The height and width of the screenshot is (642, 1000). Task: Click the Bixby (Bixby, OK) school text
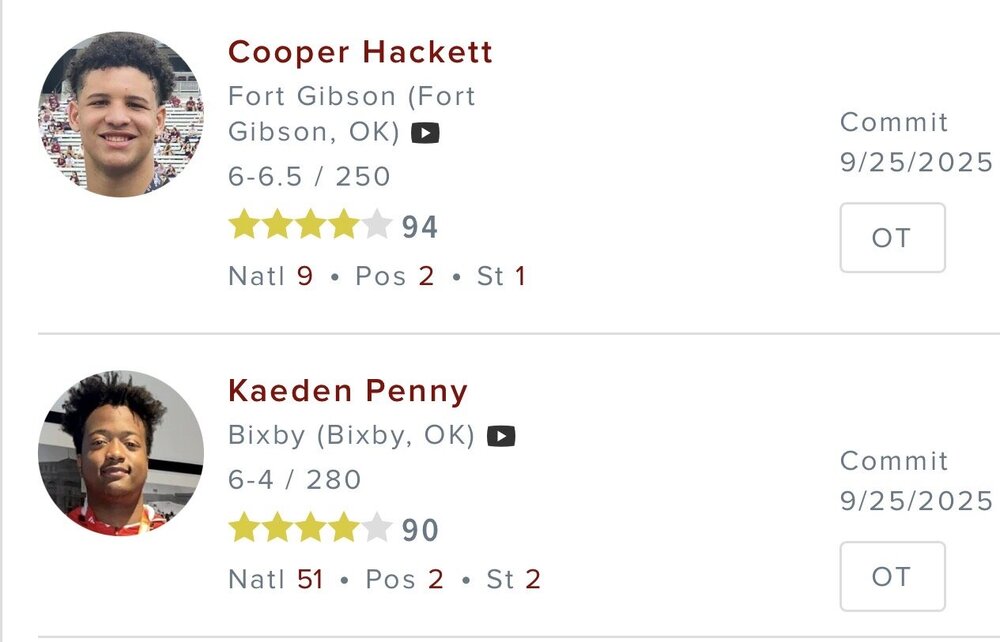351,437
